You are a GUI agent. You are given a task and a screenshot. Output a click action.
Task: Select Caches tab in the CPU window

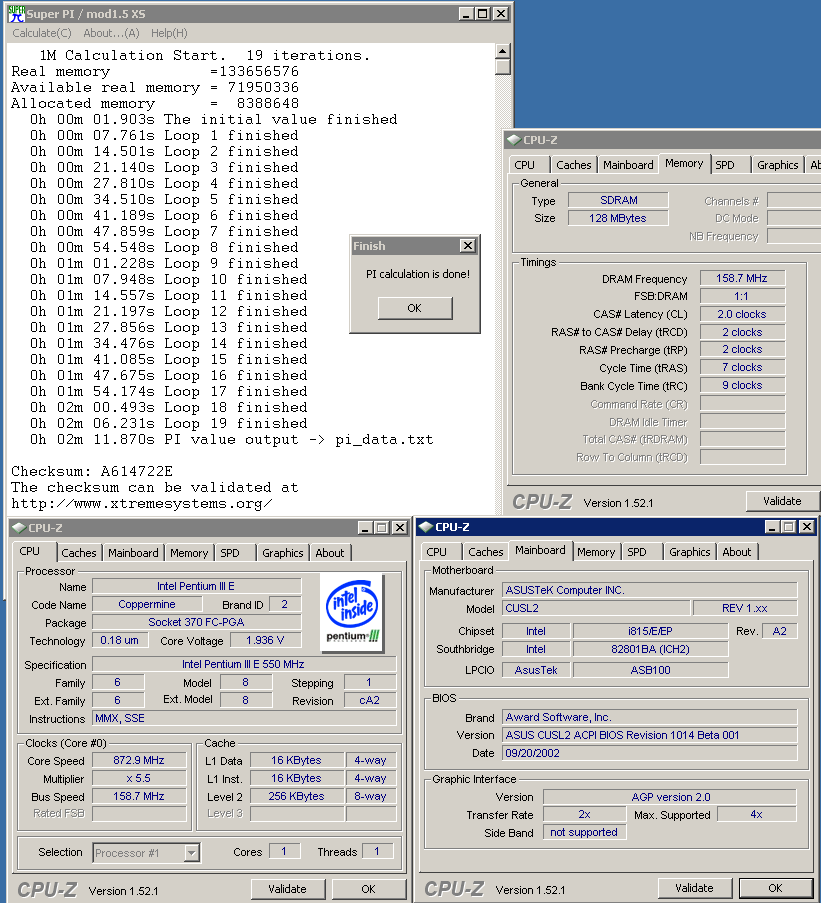(x=79, y=552)
